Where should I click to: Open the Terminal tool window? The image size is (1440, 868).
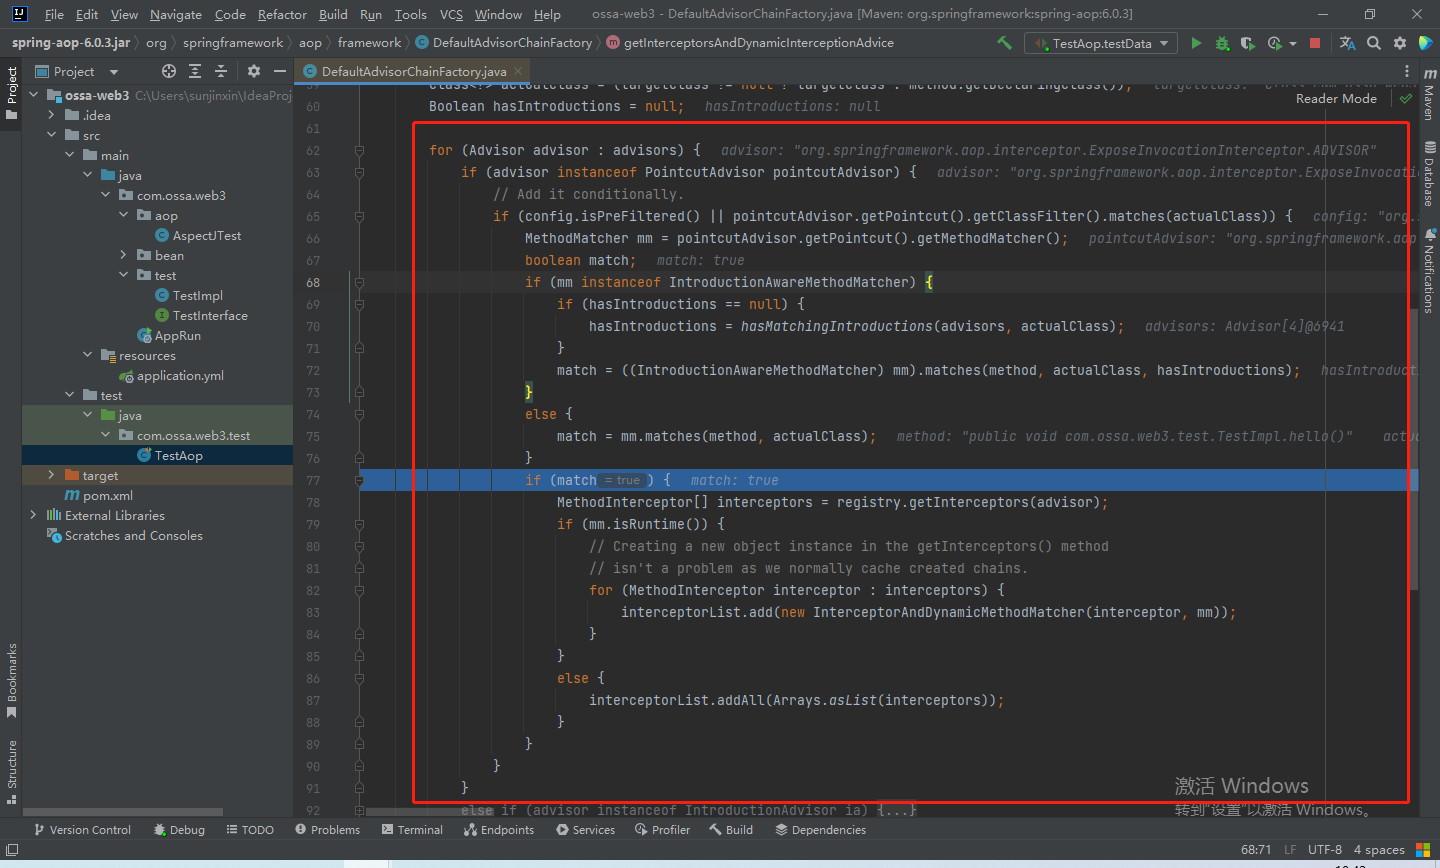coord(412,830)
